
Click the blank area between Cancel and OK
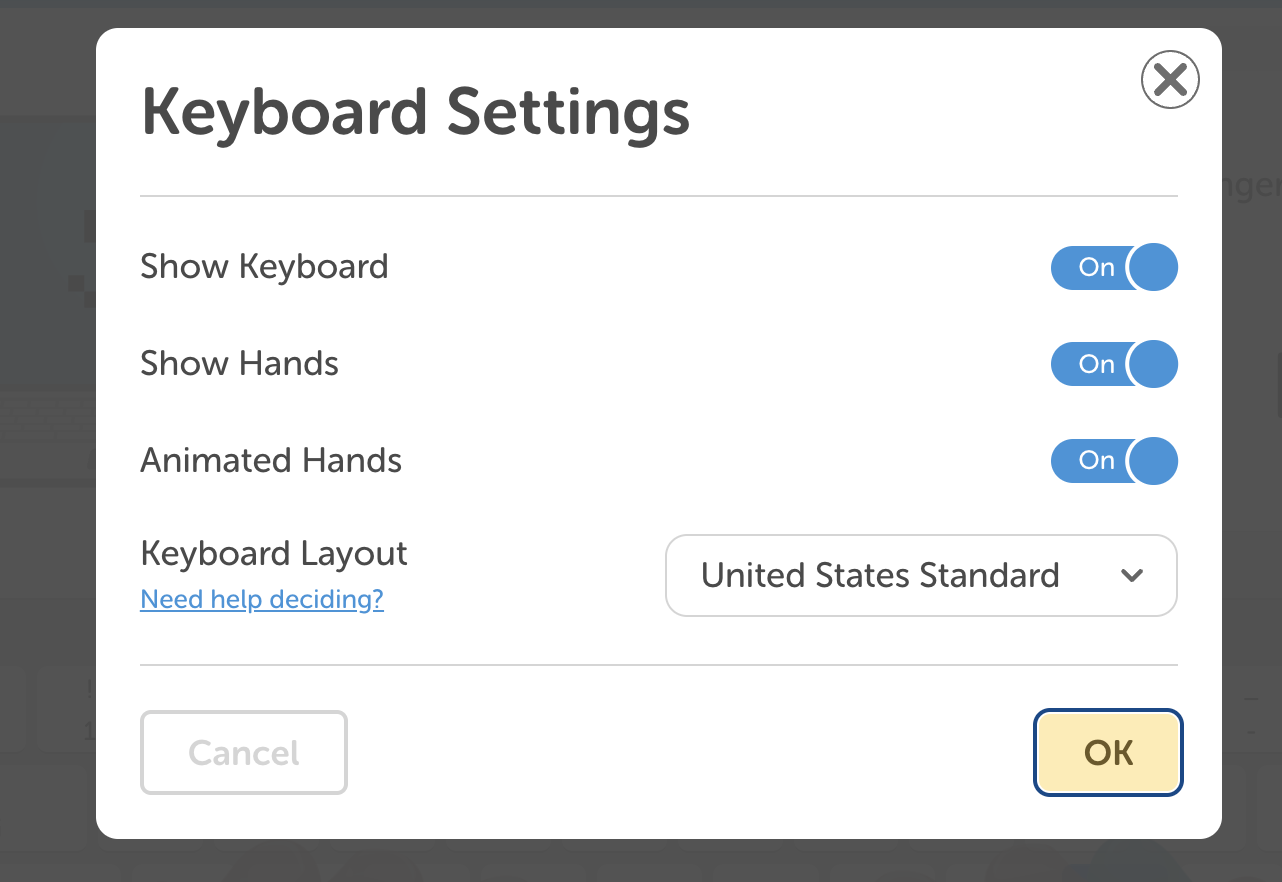pos(690,753)
